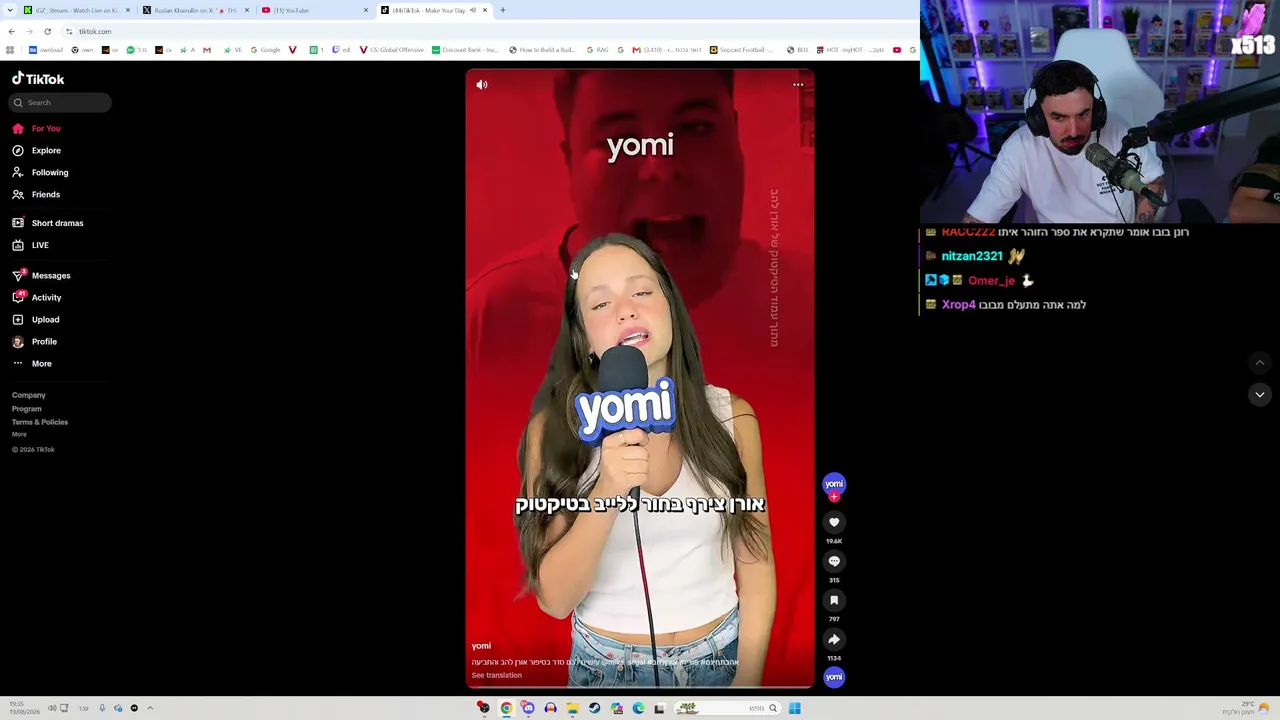
Task: Share the video using the arrow icon
Action: pyautogui.click(x=834, y=639)
